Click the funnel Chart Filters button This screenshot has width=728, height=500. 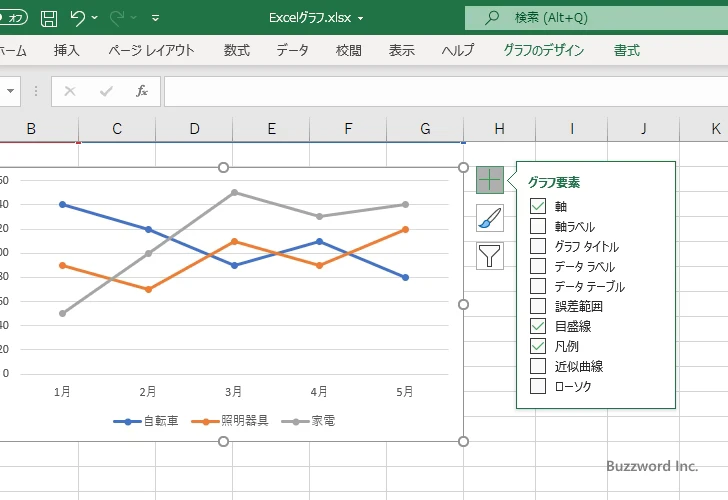click(490, 256)
